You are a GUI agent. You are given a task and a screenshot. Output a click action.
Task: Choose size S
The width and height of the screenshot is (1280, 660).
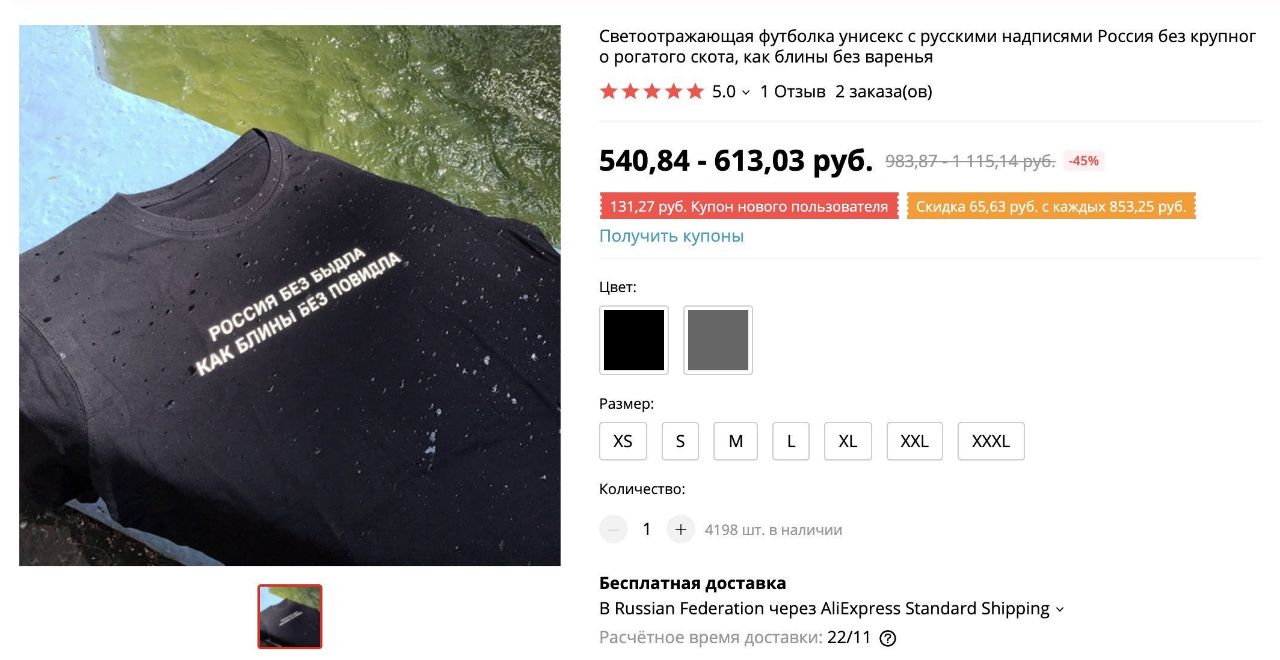click(x=680, y=441)
